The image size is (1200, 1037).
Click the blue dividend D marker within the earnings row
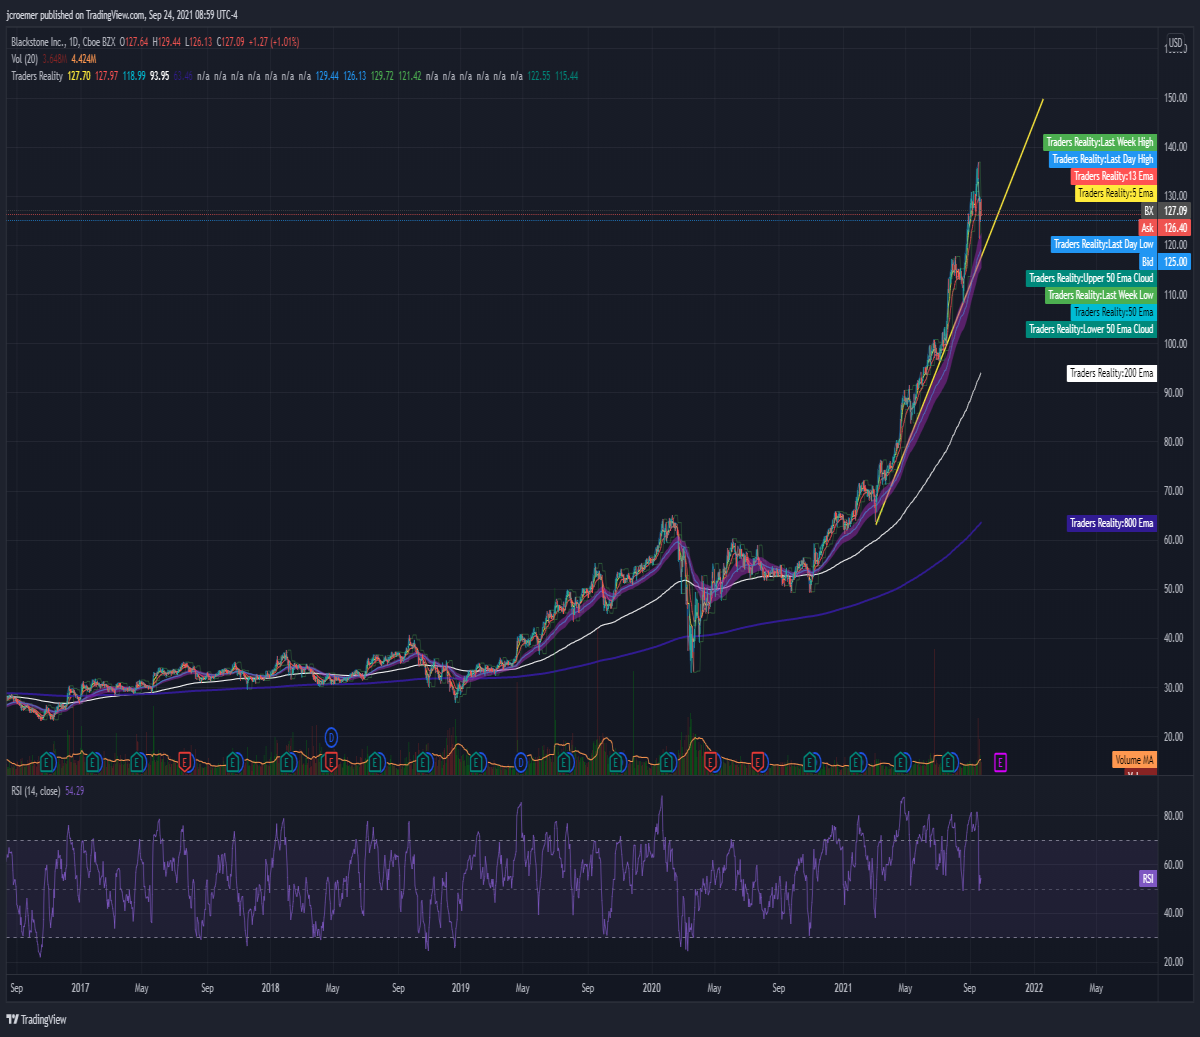pos(521,763)
